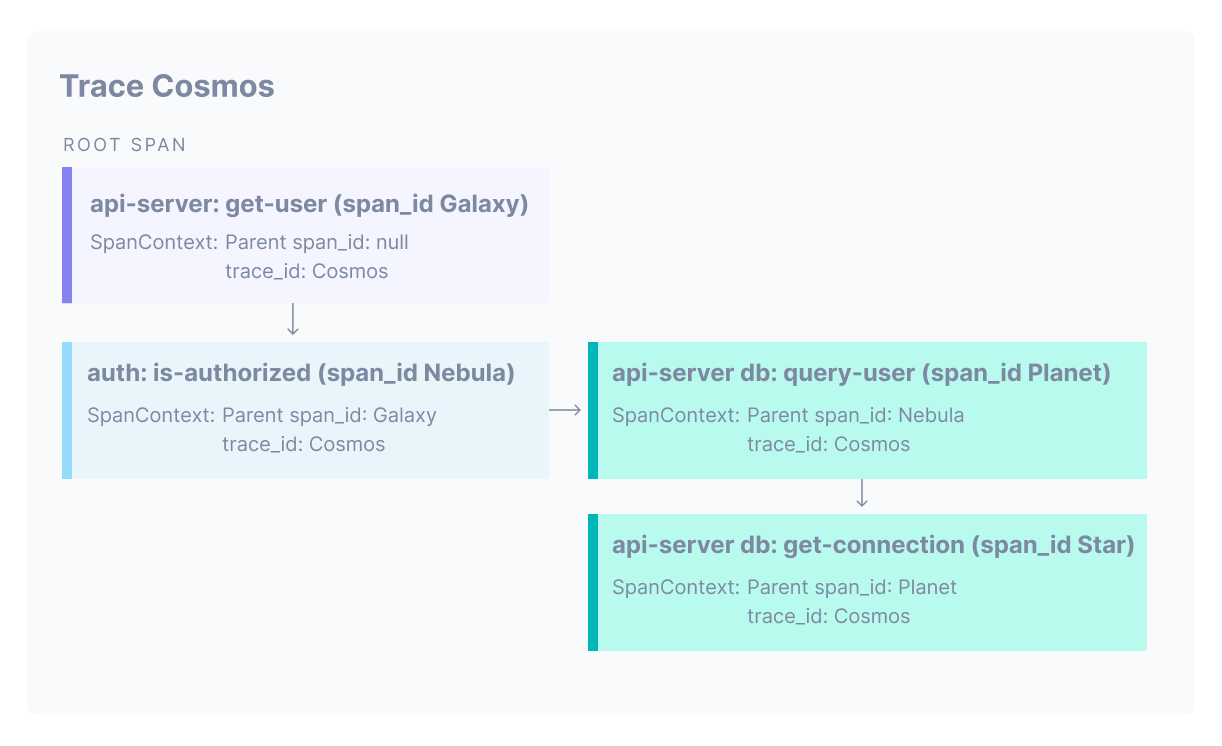Click the trace_id line in the get-user span

[x=306, y=271]
